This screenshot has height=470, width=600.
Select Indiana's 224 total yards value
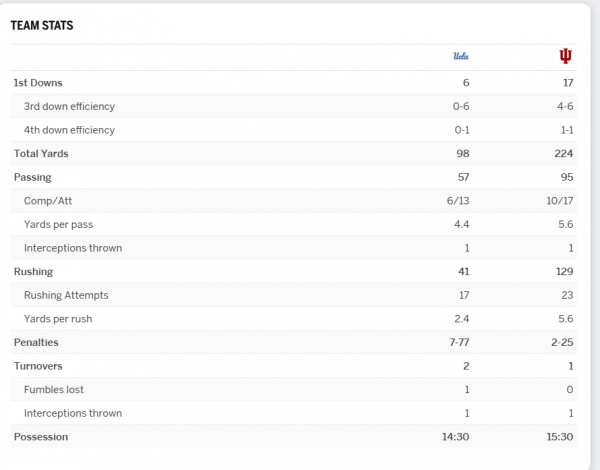563,154
